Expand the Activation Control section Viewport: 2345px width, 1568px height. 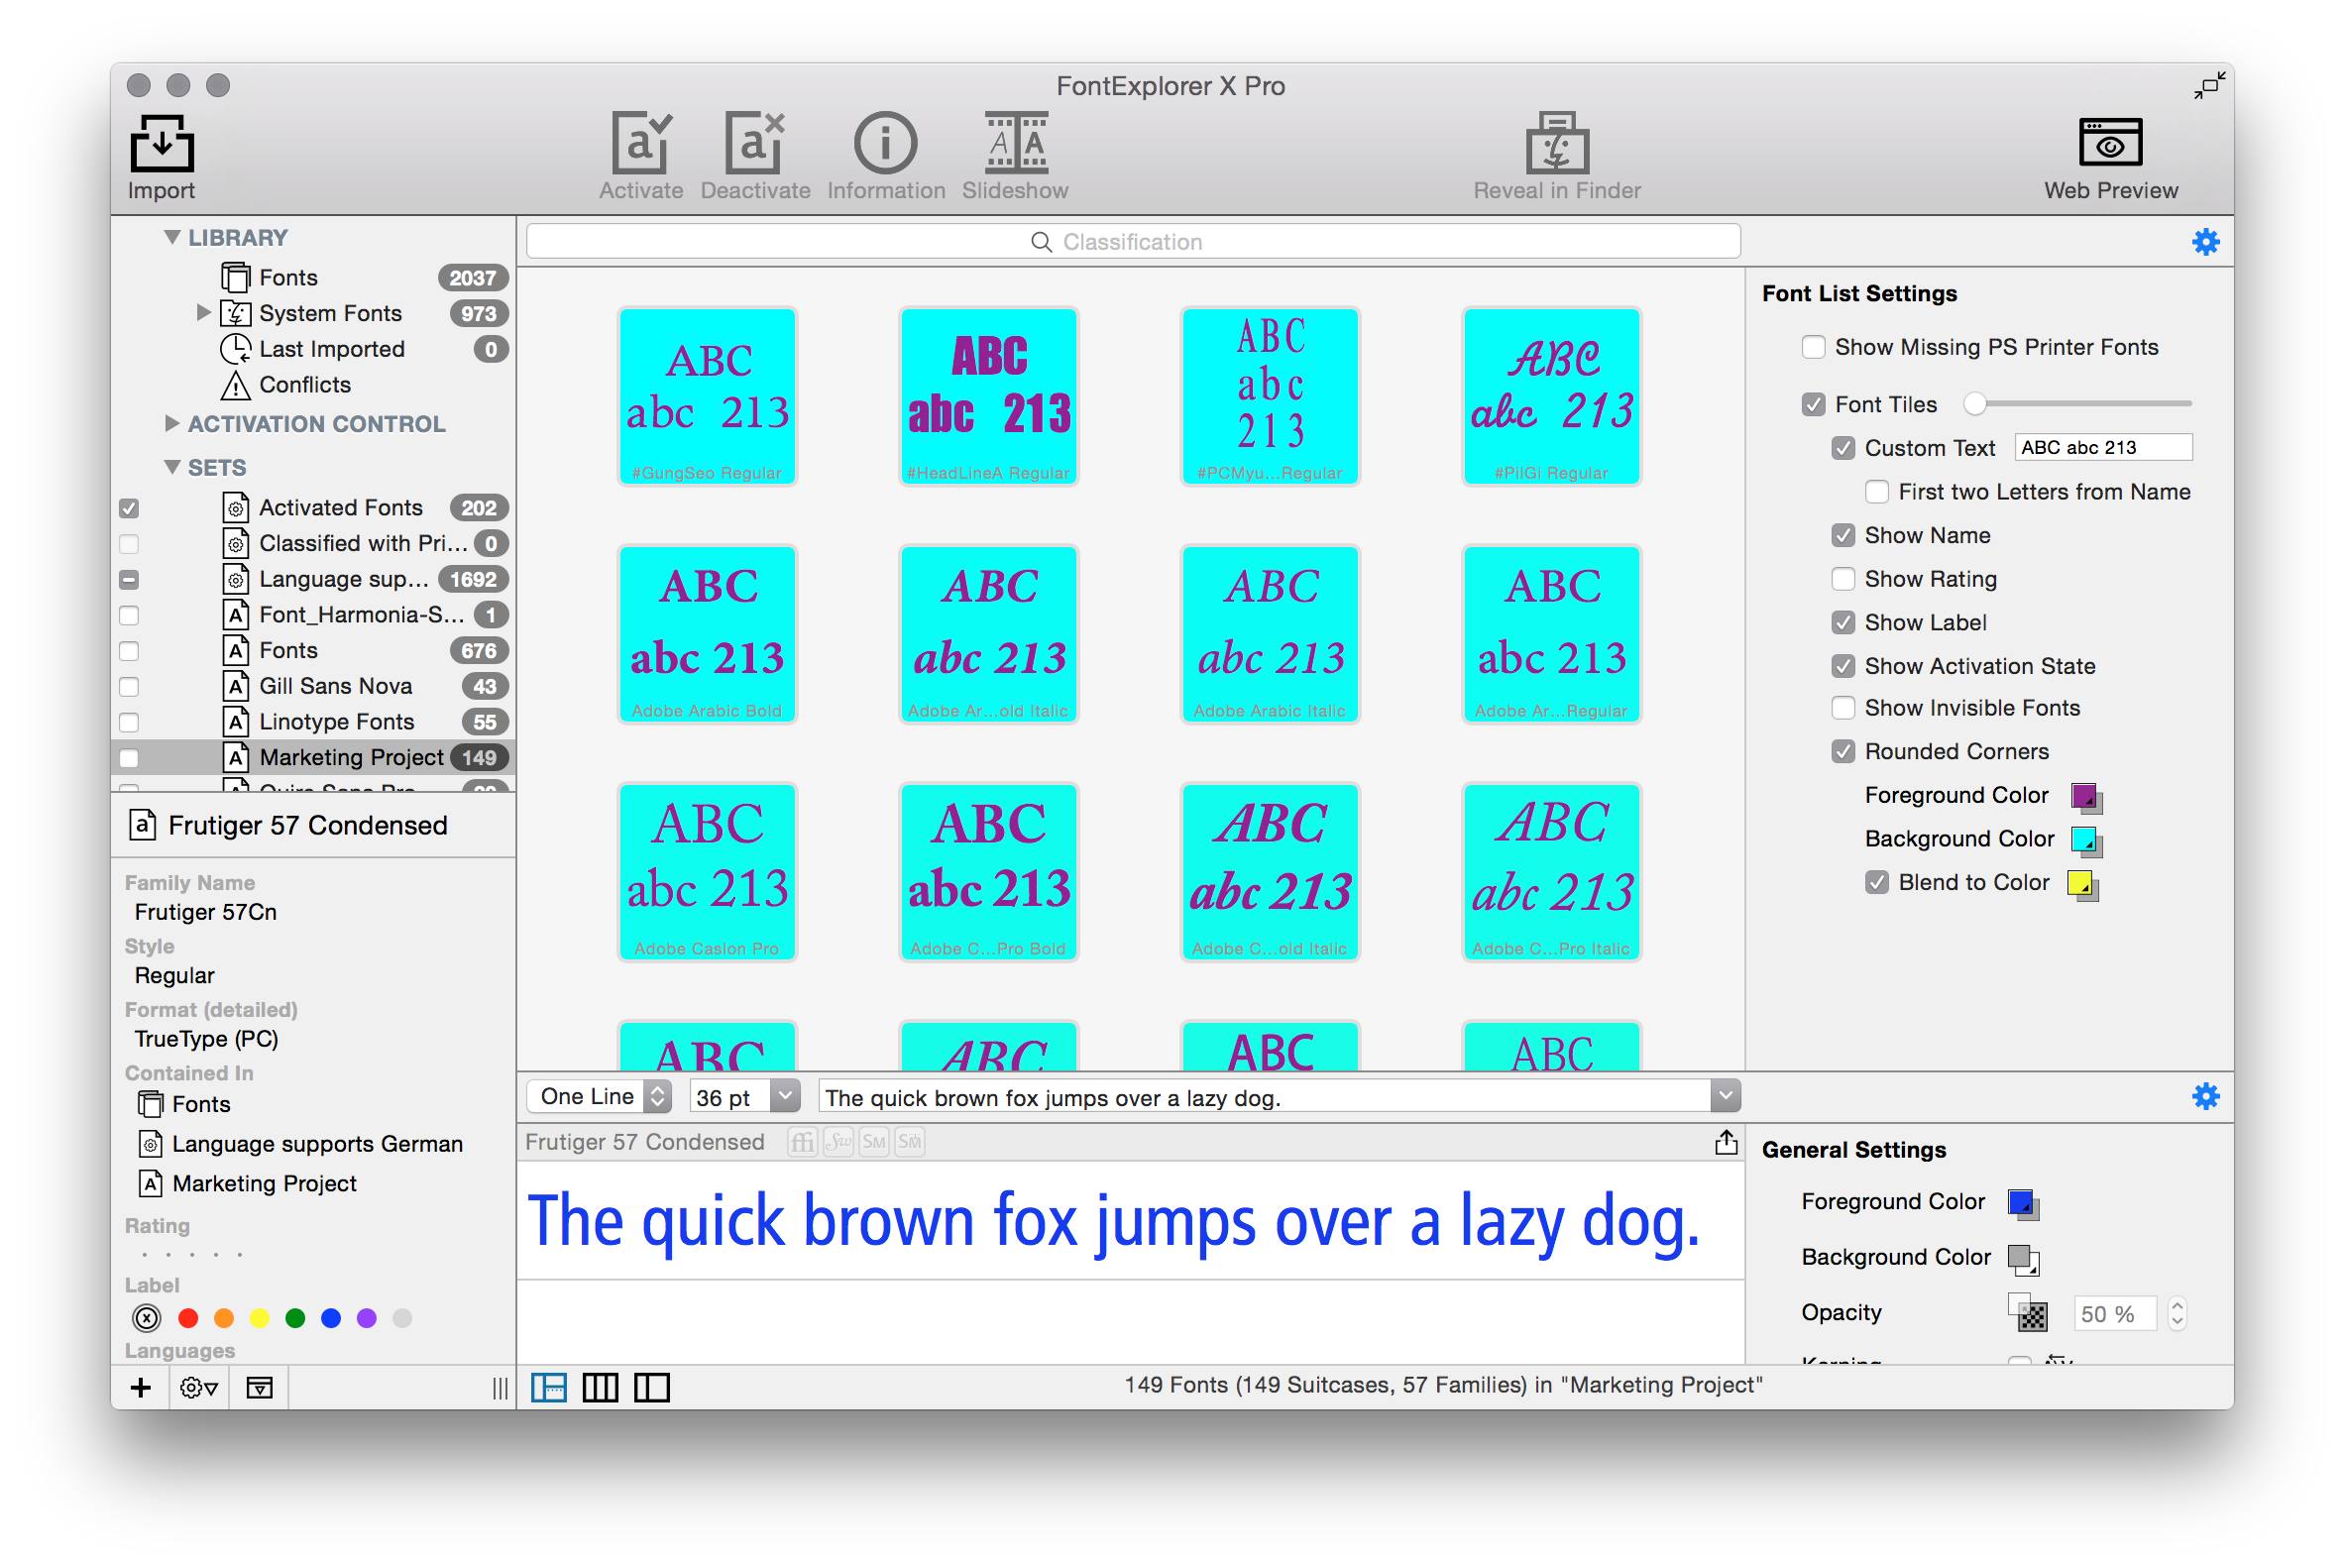[x=172, y=424]
